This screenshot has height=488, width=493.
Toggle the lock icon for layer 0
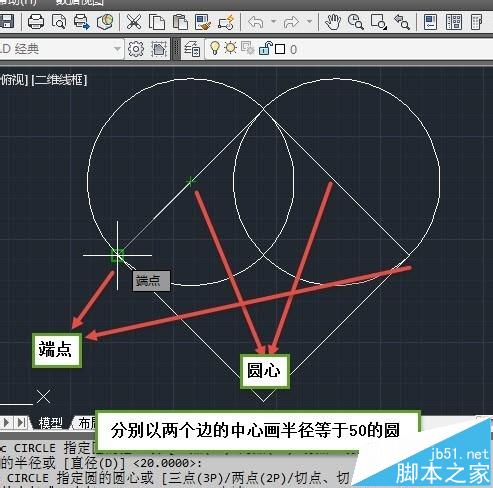(x=266, y=48)
